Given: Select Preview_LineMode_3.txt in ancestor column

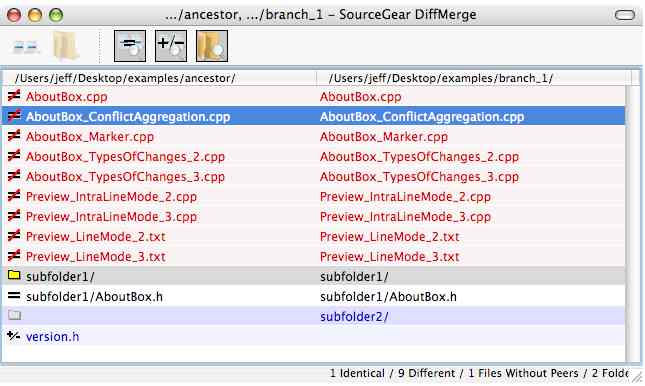Looking at the screenshot, I should pyautogui.click(x=96, y=256).
